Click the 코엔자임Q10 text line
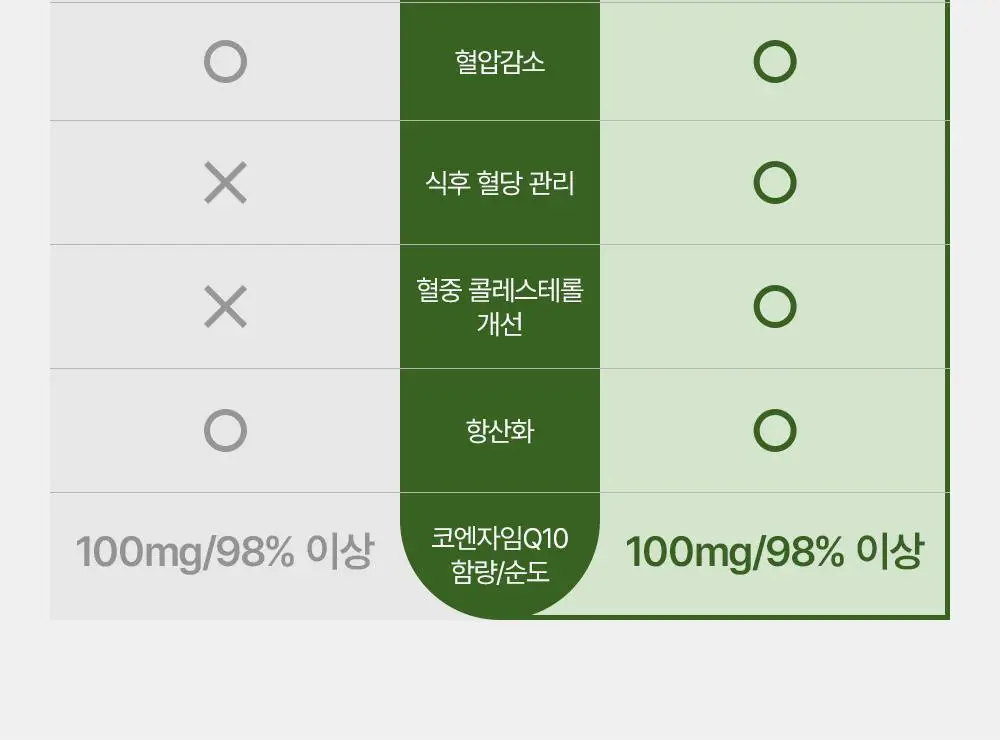 coord(500,538)
